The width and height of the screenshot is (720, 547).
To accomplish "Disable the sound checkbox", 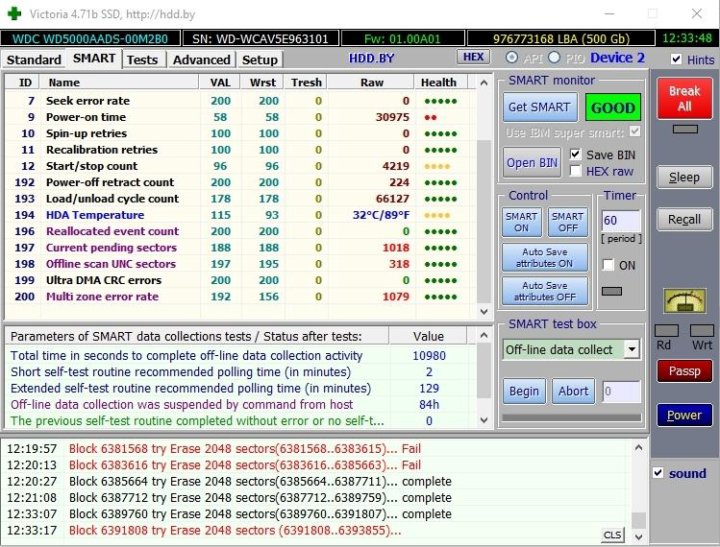I will 658,473.
